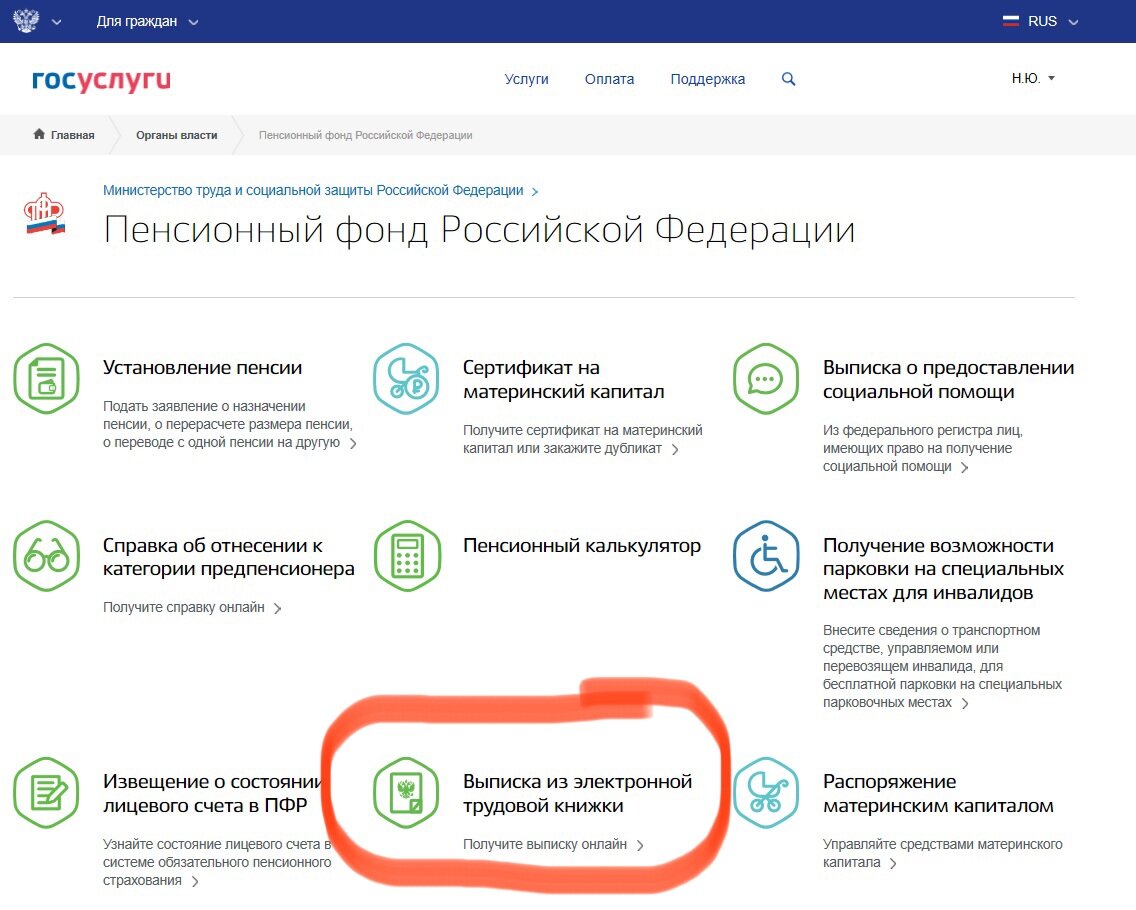Click chevron after 'с одной пенсии на другую'

coord(353,443)
